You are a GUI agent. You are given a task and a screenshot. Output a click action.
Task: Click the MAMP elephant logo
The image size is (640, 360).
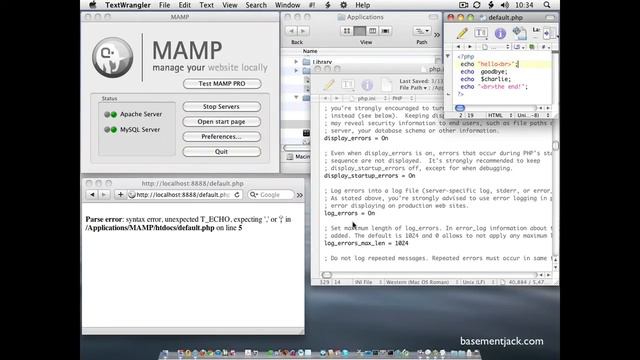(x=112, y=57)
